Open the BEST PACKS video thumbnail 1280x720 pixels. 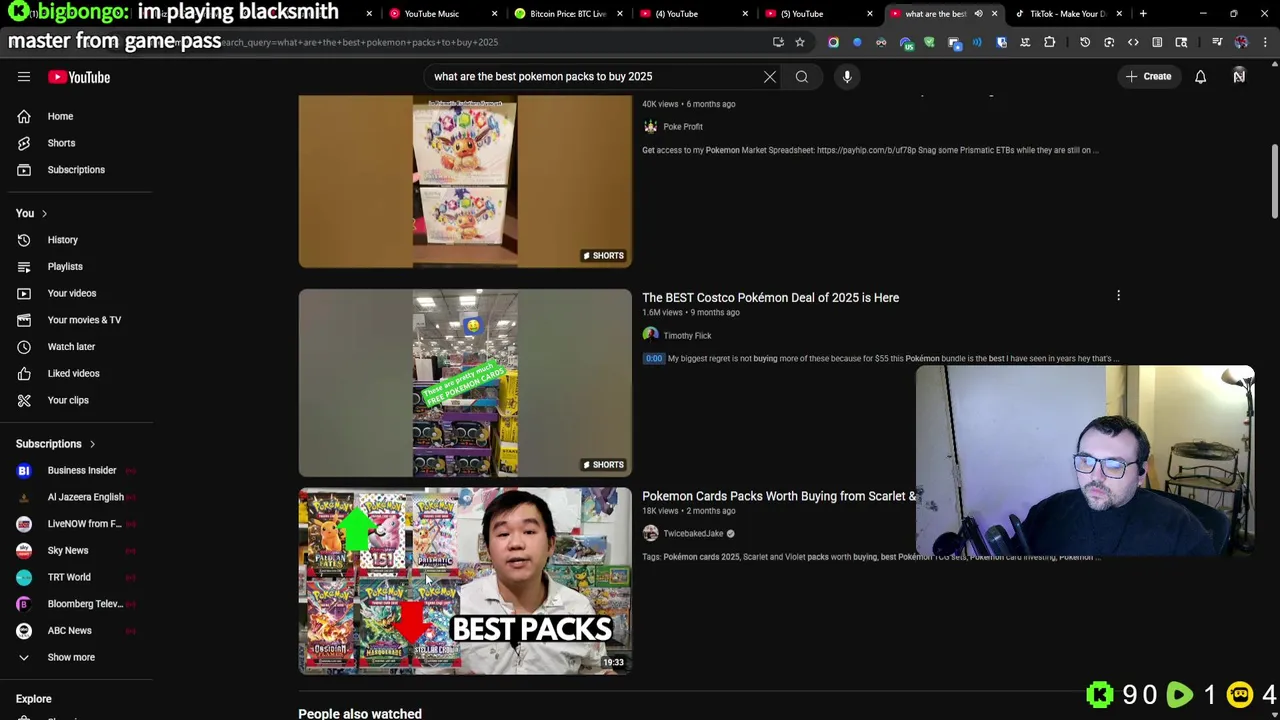(465, 581)
